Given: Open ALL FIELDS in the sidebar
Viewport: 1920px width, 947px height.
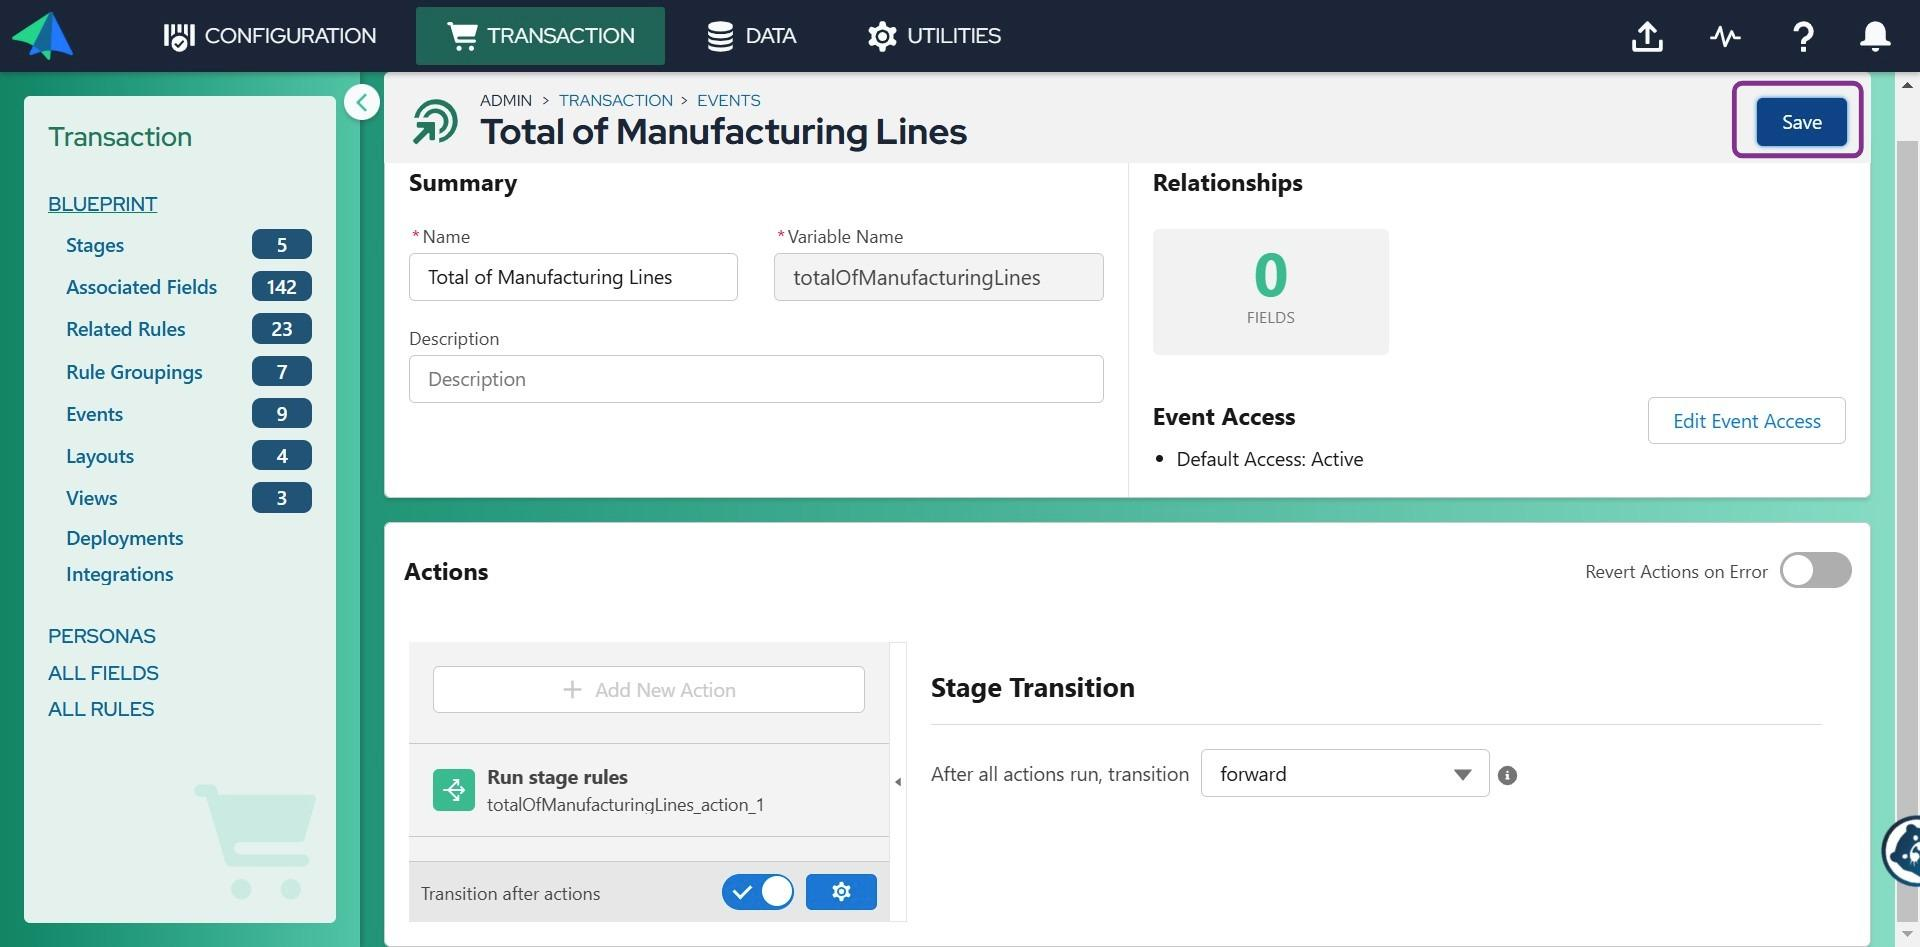Looking at the screenshot, I should tap(103, 673).
